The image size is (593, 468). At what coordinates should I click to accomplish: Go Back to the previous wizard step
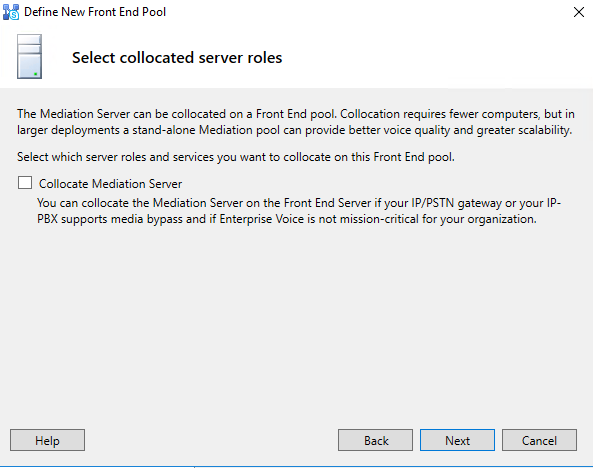click(375, 440)
